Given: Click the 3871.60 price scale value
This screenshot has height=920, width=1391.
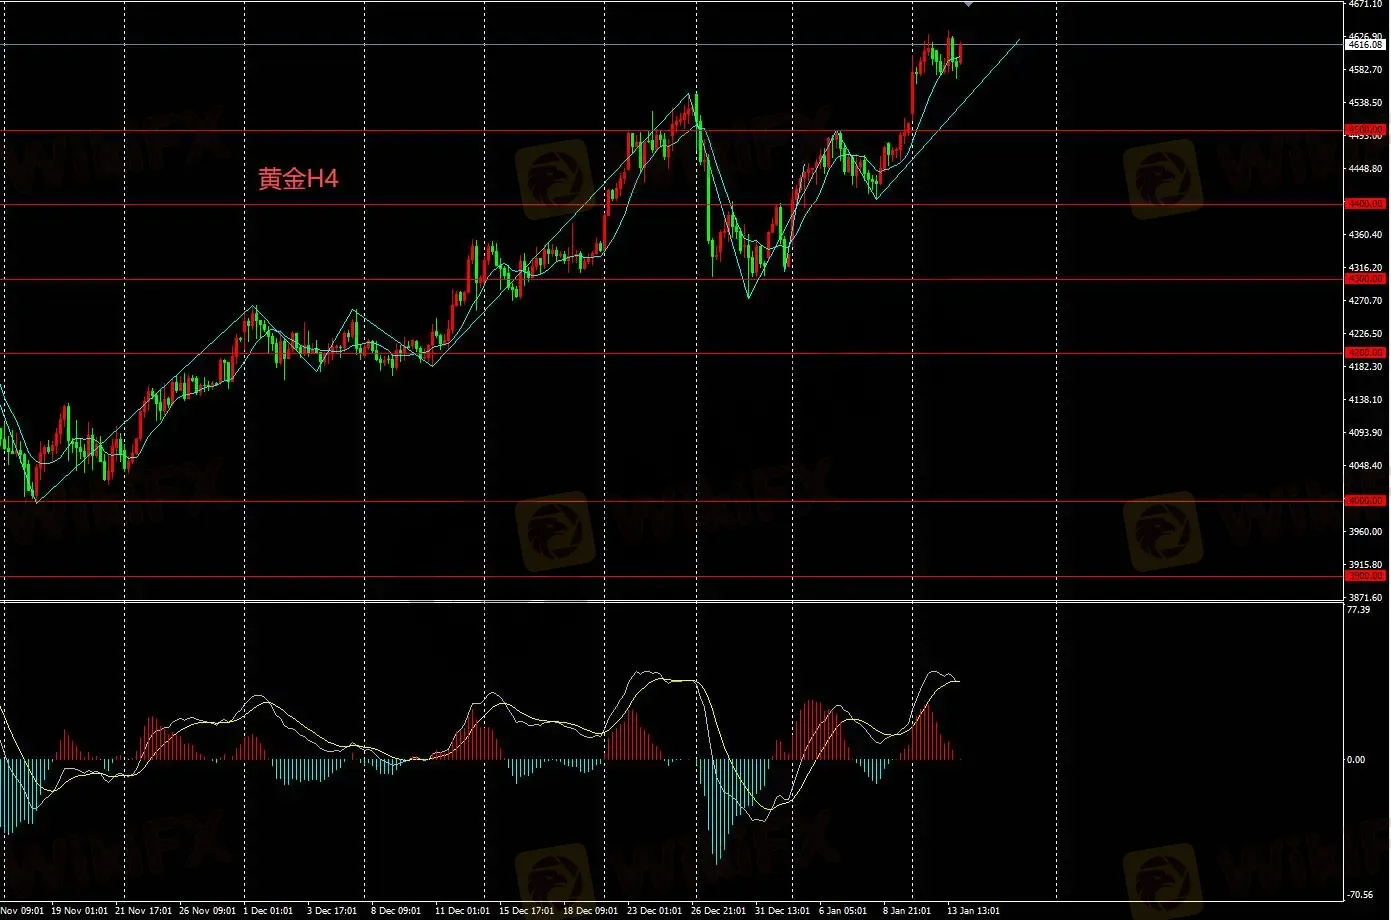Looking at the screenshot, I should coord(1364,598).
